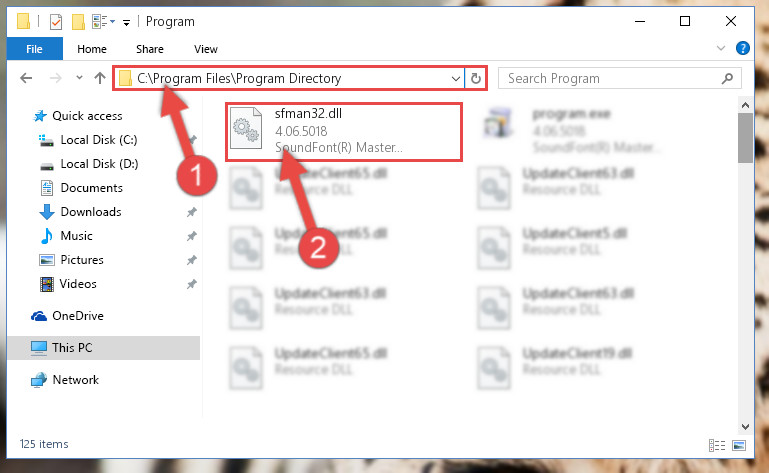This screenshot has width=769, height=473.
Task: Select Local Disk (D:) in sidebar
Action: point(99,164)
